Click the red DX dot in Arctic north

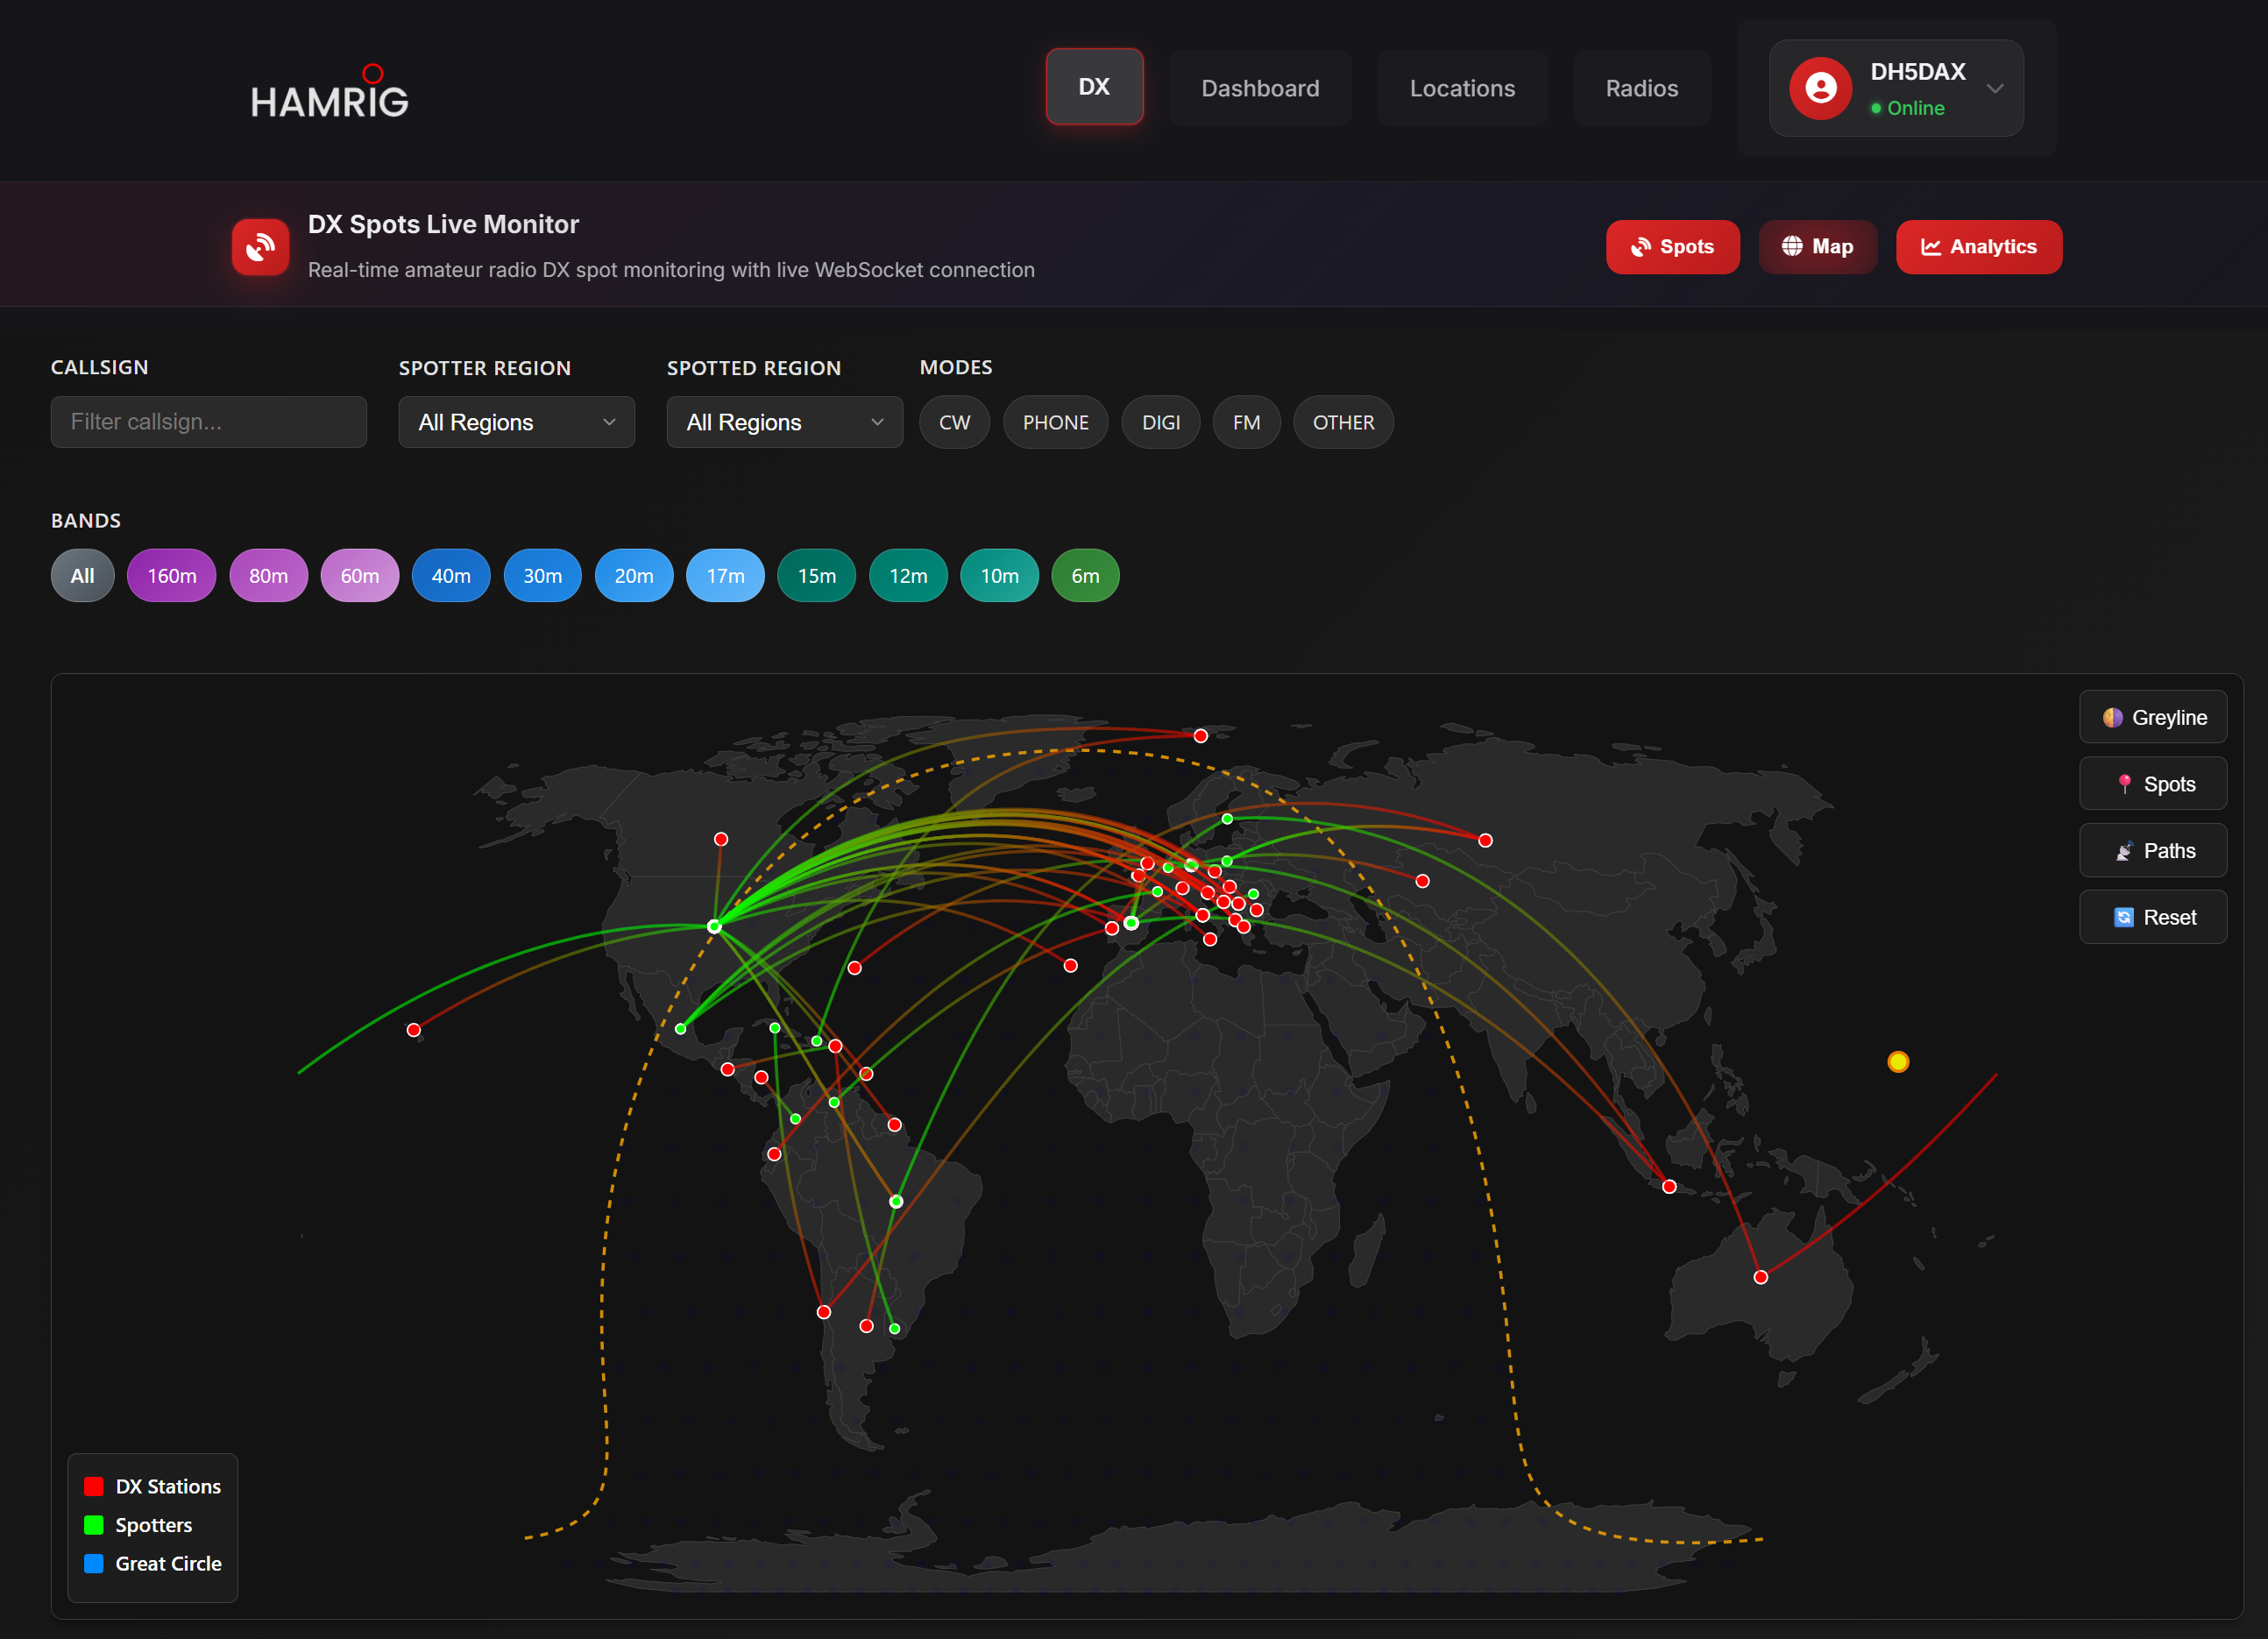[x=1200, y=736]
